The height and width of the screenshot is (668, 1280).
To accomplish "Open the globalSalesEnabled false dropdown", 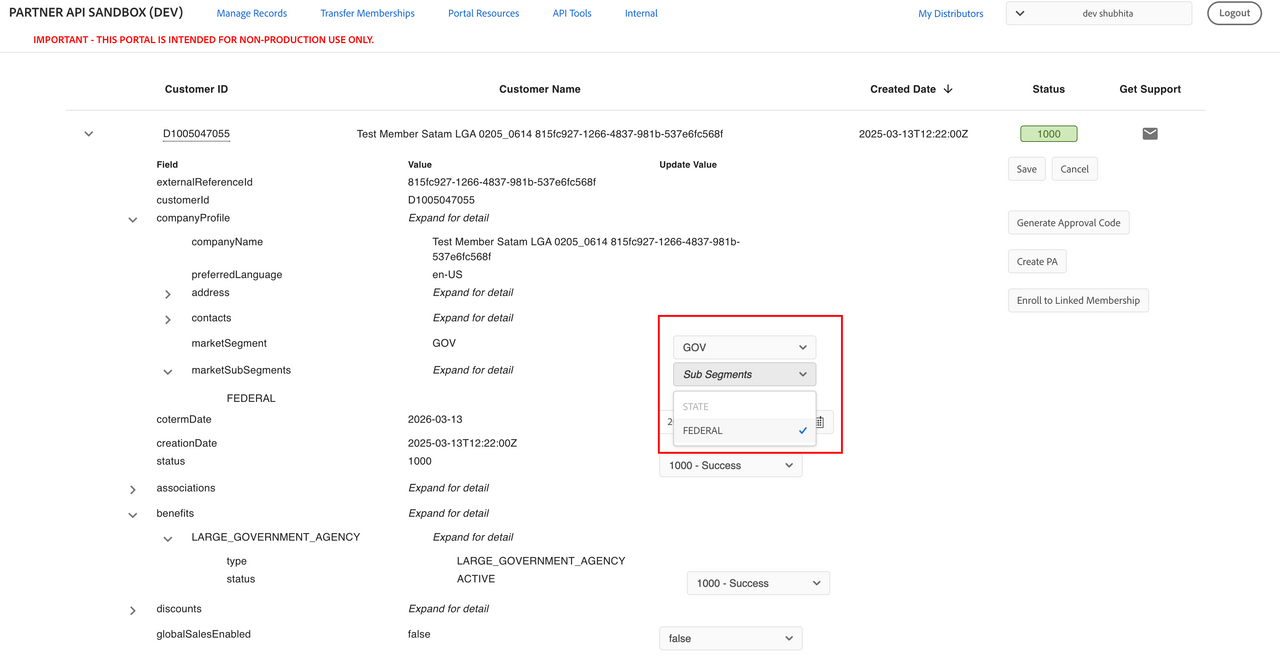I will tap(730, 638).
